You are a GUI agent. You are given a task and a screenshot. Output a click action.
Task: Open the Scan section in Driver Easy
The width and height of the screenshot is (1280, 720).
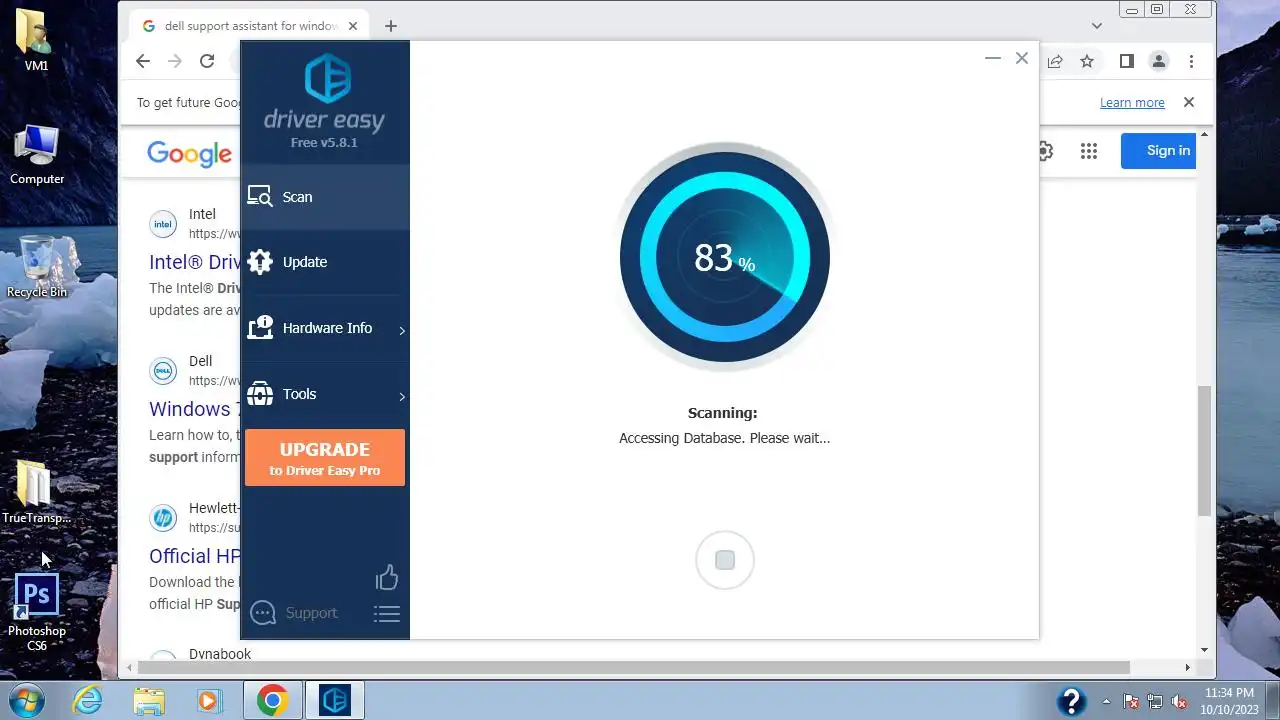coord(325,197)
